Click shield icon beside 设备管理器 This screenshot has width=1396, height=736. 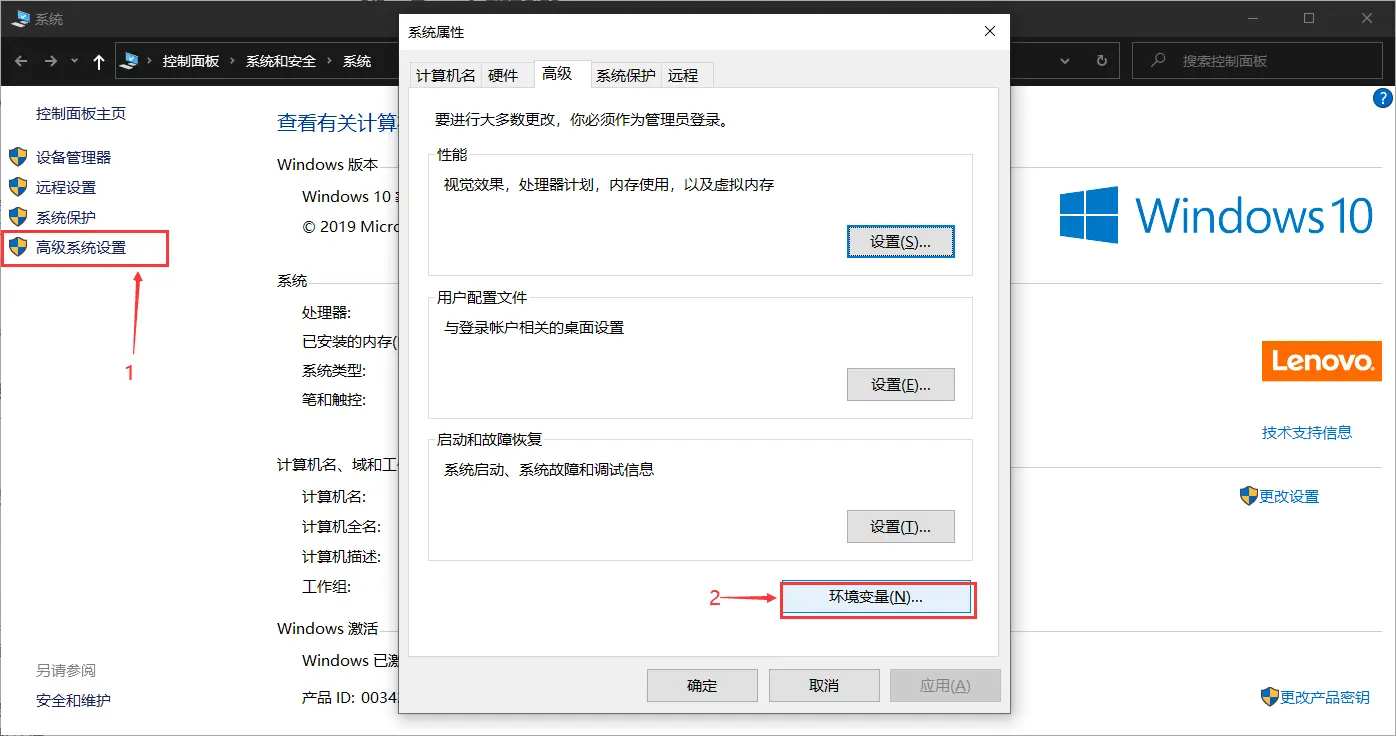(x=18, y=157)
